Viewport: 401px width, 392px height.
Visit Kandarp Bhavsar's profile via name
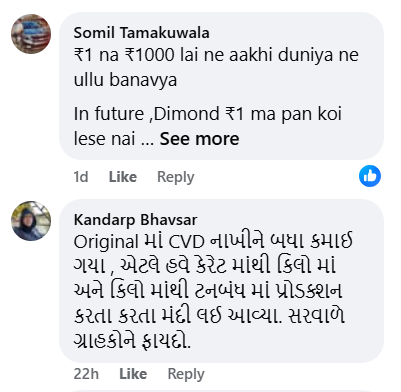[x=135, y=220]
